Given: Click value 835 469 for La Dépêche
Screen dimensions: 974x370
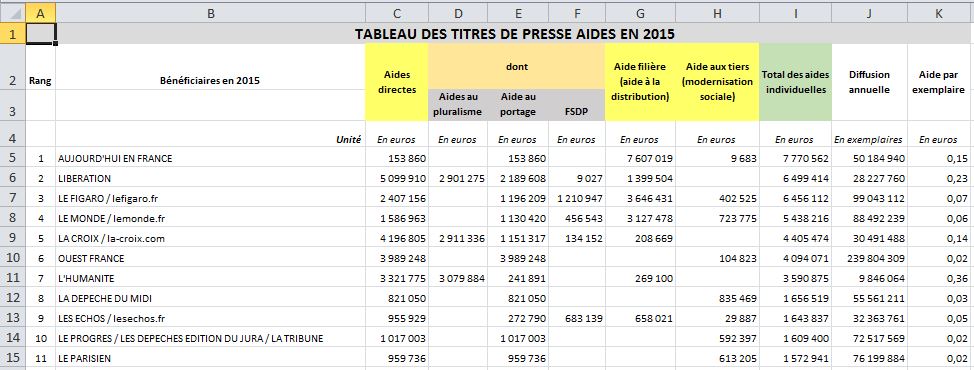Looking at the screenshot, I should pyautogui.click(x=717, y=298).
